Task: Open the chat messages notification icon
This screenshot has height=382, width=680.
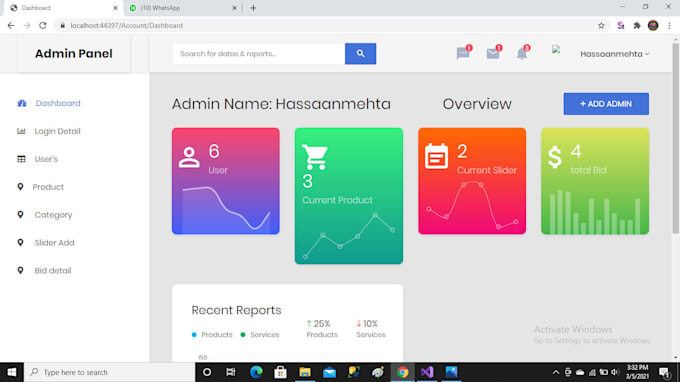Action: coord(463,53)
